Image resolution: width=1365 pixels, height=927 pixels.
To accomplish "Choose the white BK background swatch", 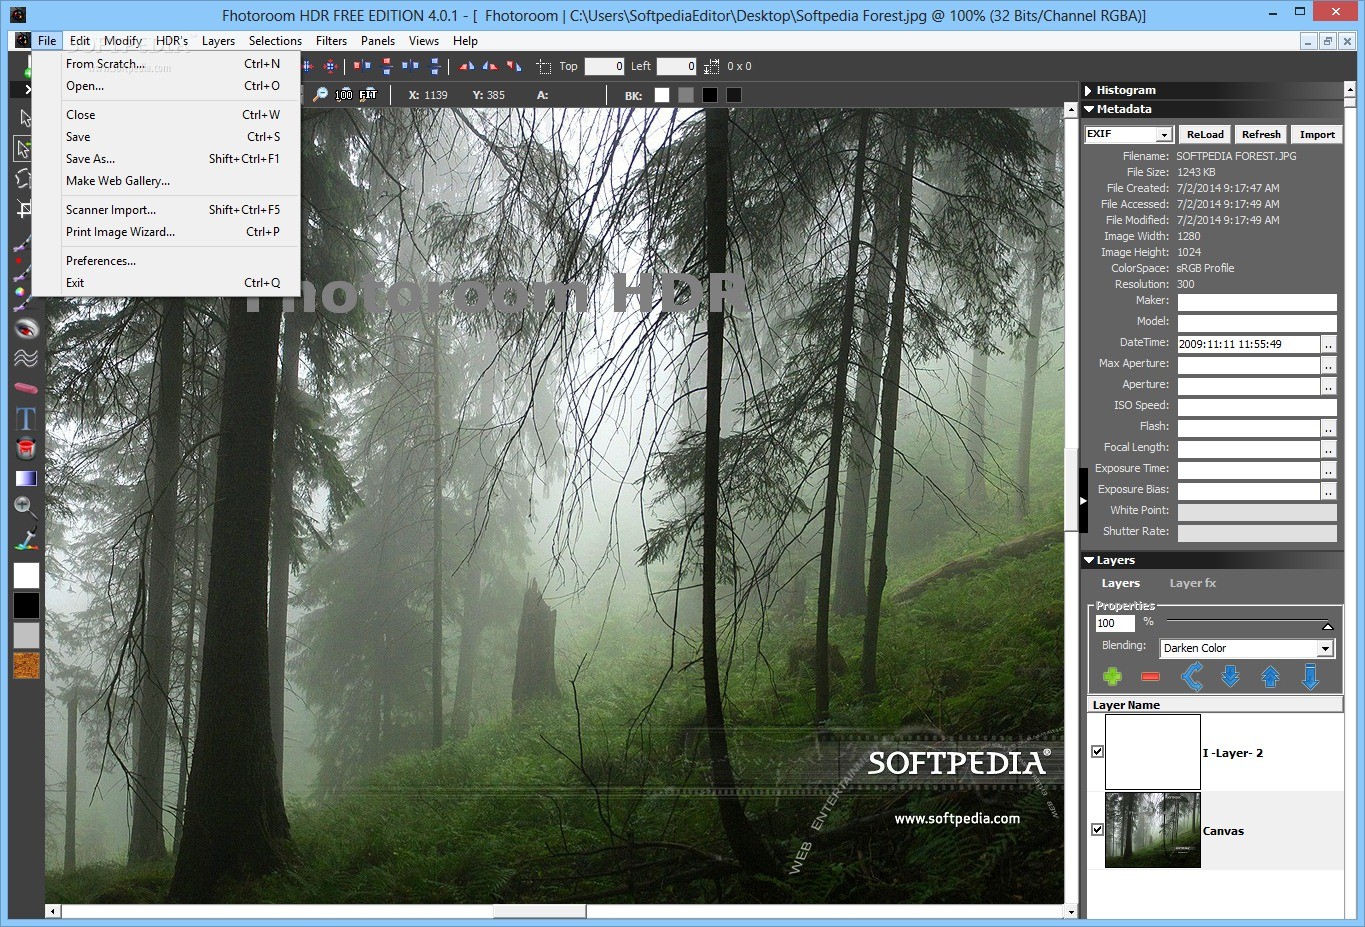I will click(661, 95).
